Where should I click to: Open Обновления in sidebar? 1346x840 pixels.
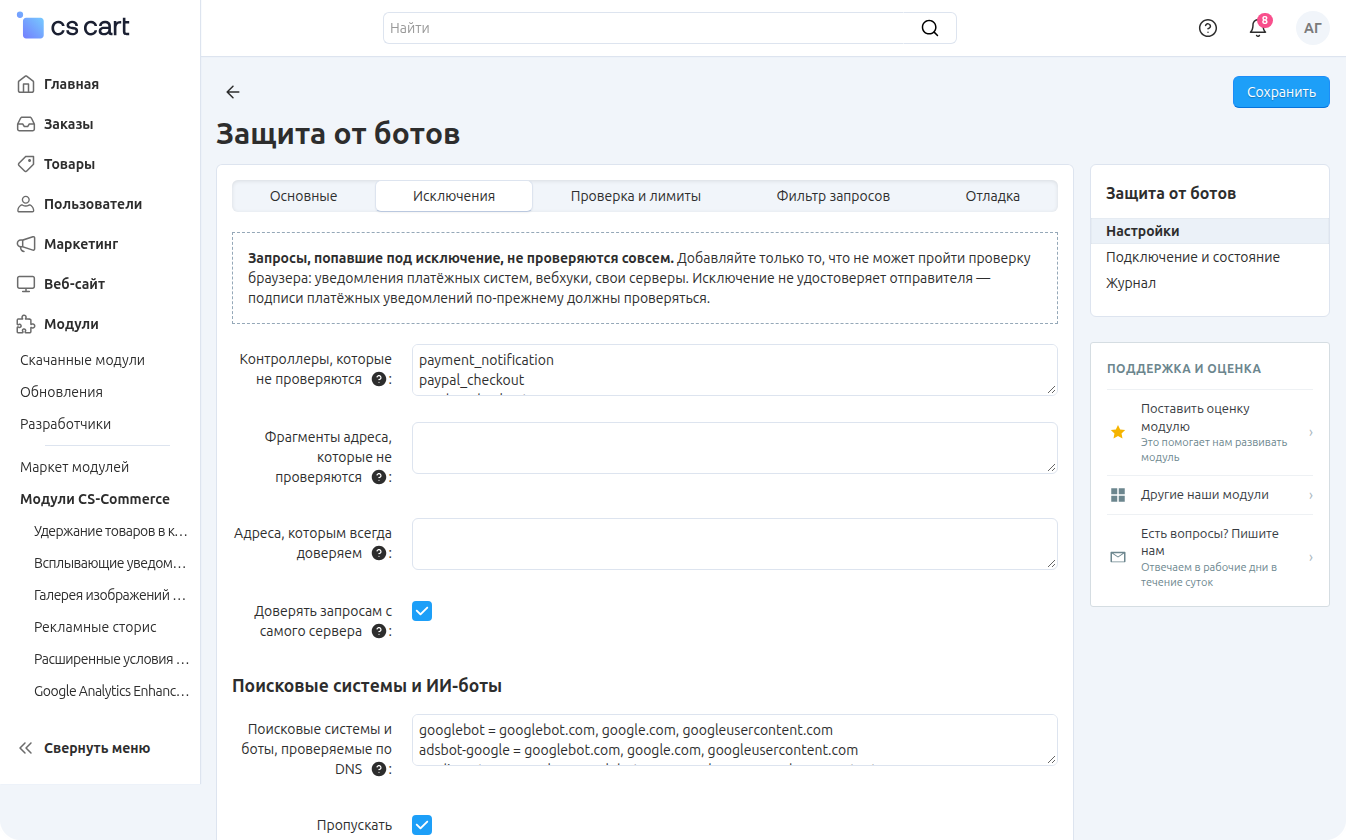62,392
